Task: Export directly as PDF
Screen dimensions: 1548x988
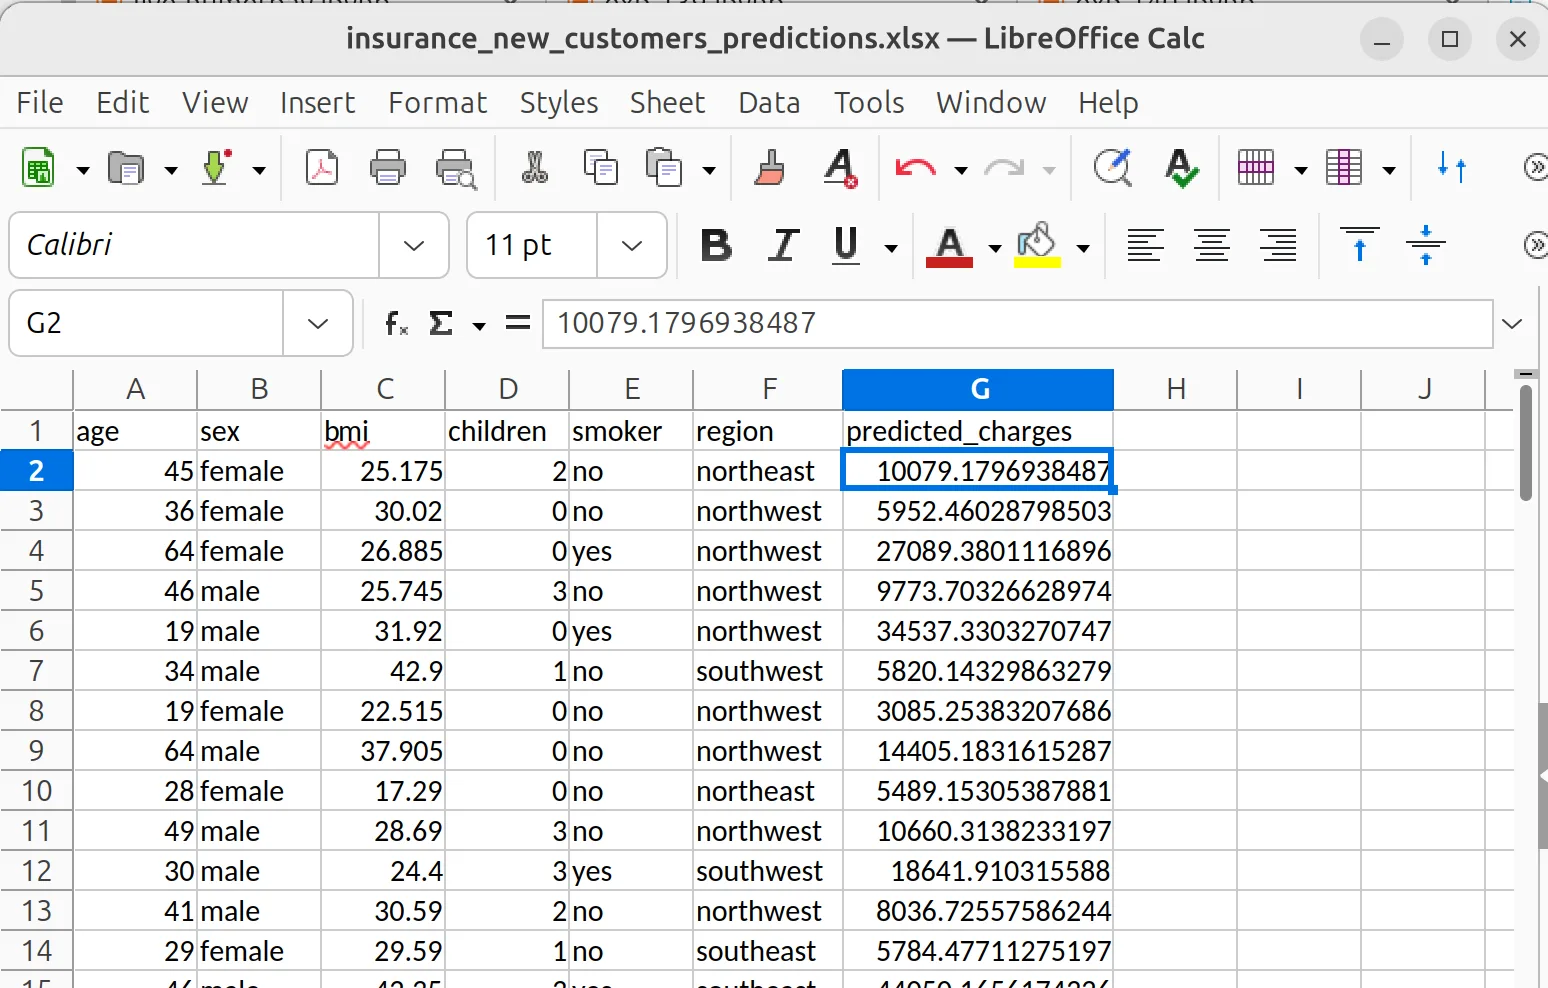Action: point(322,168)
